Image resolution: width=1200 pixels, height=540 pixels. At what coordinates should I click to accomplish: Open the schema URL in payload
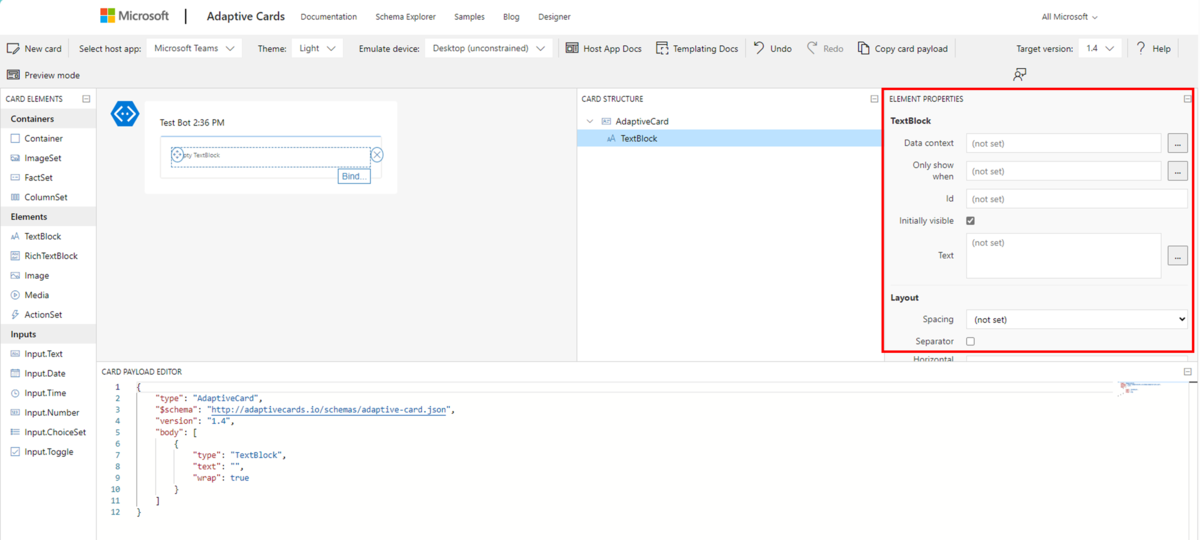coord(329,410)
